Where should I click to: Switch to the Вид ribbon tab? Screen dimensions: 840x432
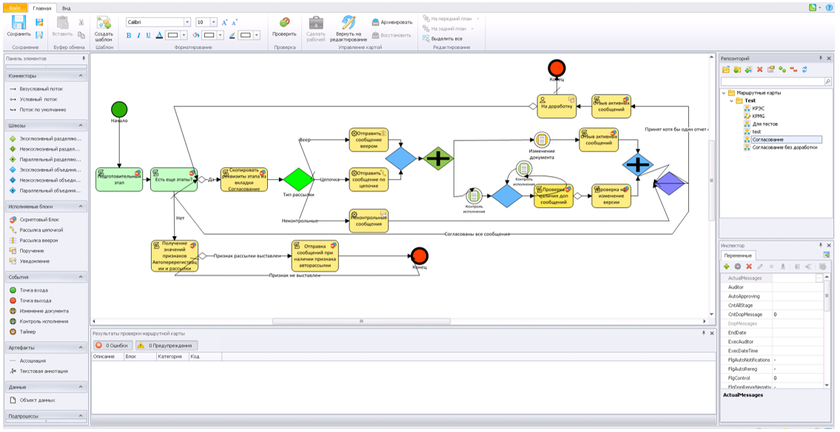coord(66,6)
